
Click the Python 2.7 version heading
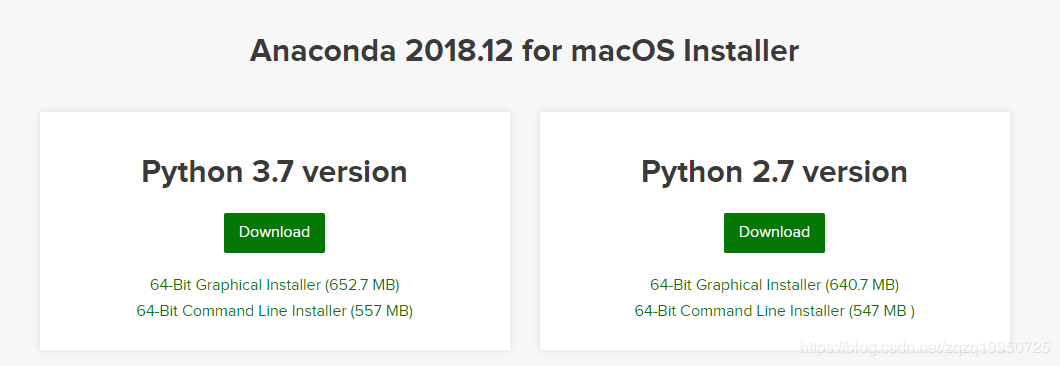point(774,172)
